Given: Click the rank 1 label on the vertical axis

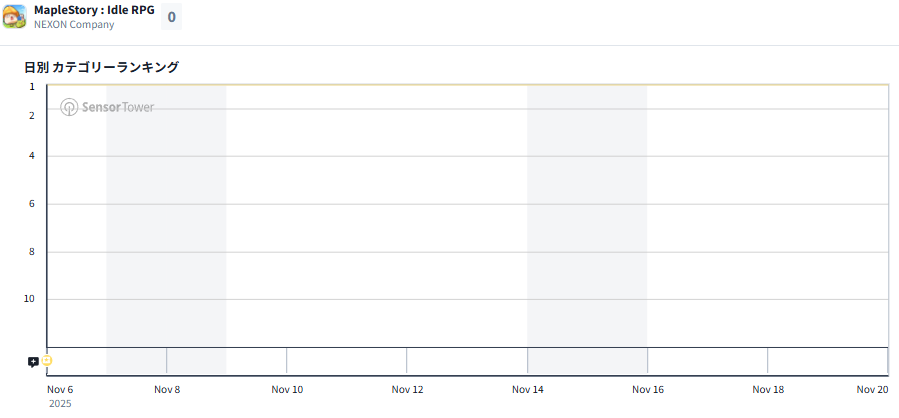Looking at the screenshot, I should click(x=32, y=87).
